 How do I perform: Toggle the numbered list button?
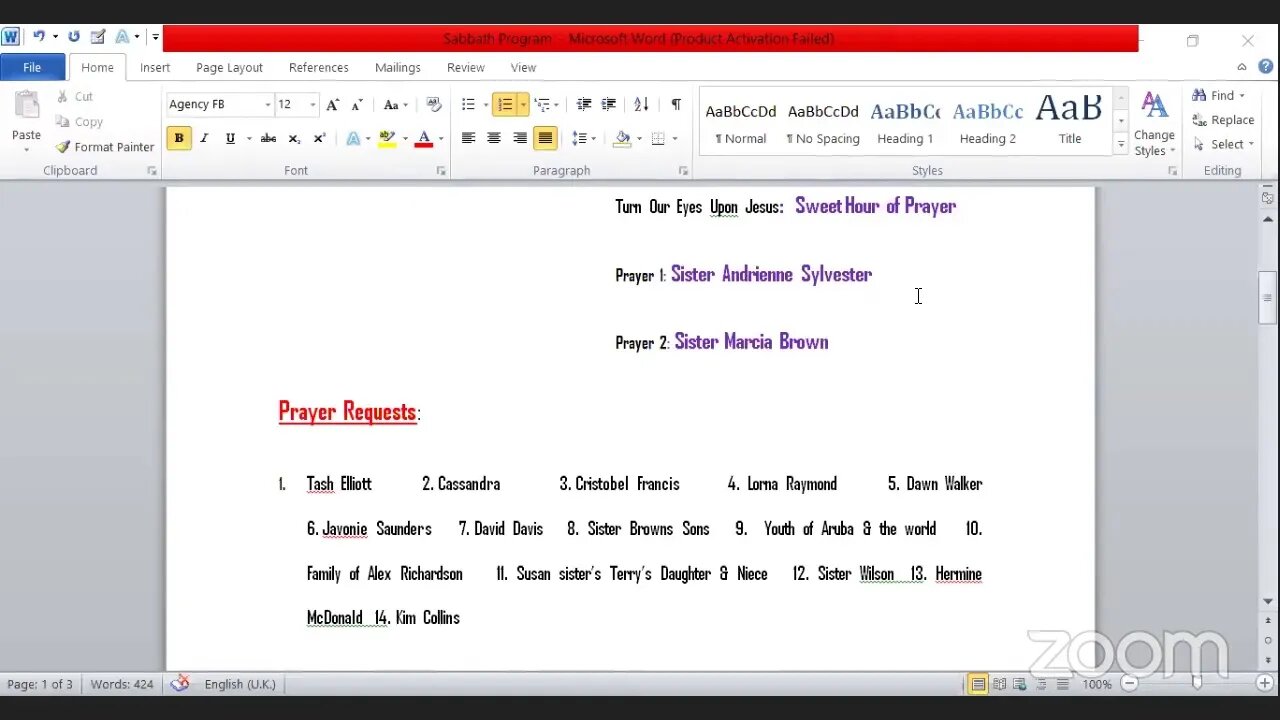(504, 104)
